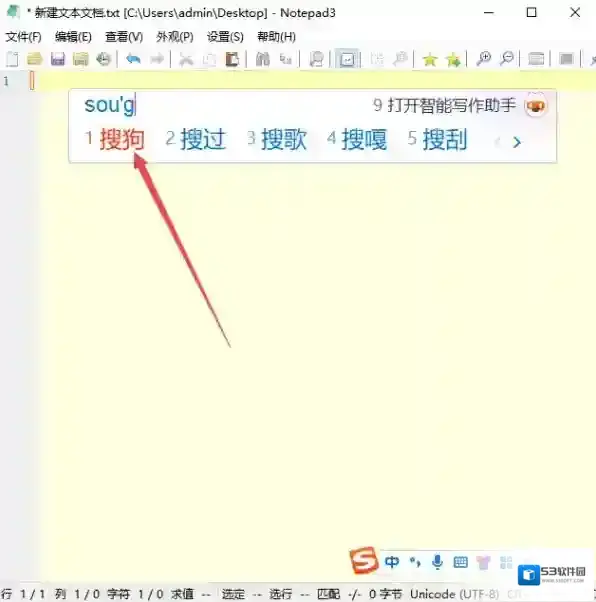
Task: Open the 文件(F) menu
Action: tap(23, 37)
